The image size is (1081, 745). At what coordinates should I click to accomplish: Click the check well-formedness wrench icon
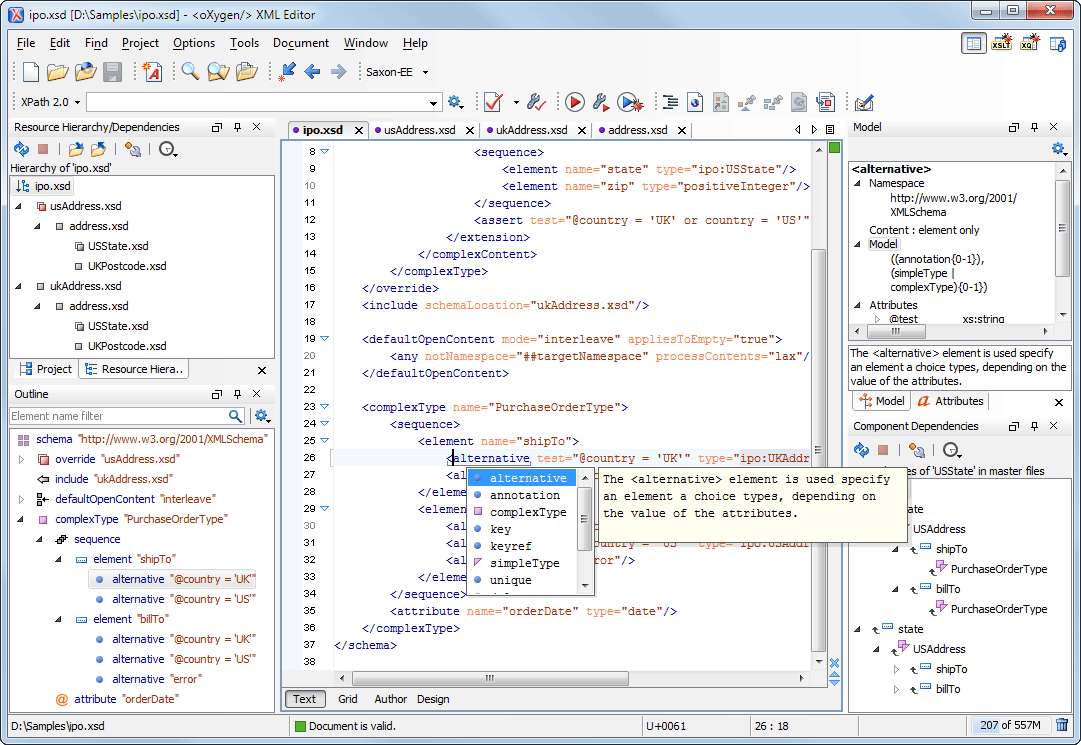536,103
